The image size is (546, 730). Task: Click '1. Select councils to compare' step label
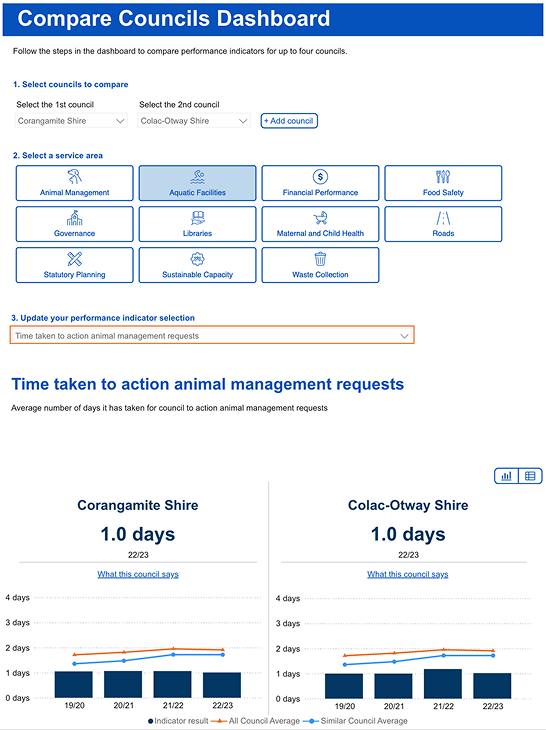pyautogui.click(x=70, y=84)
